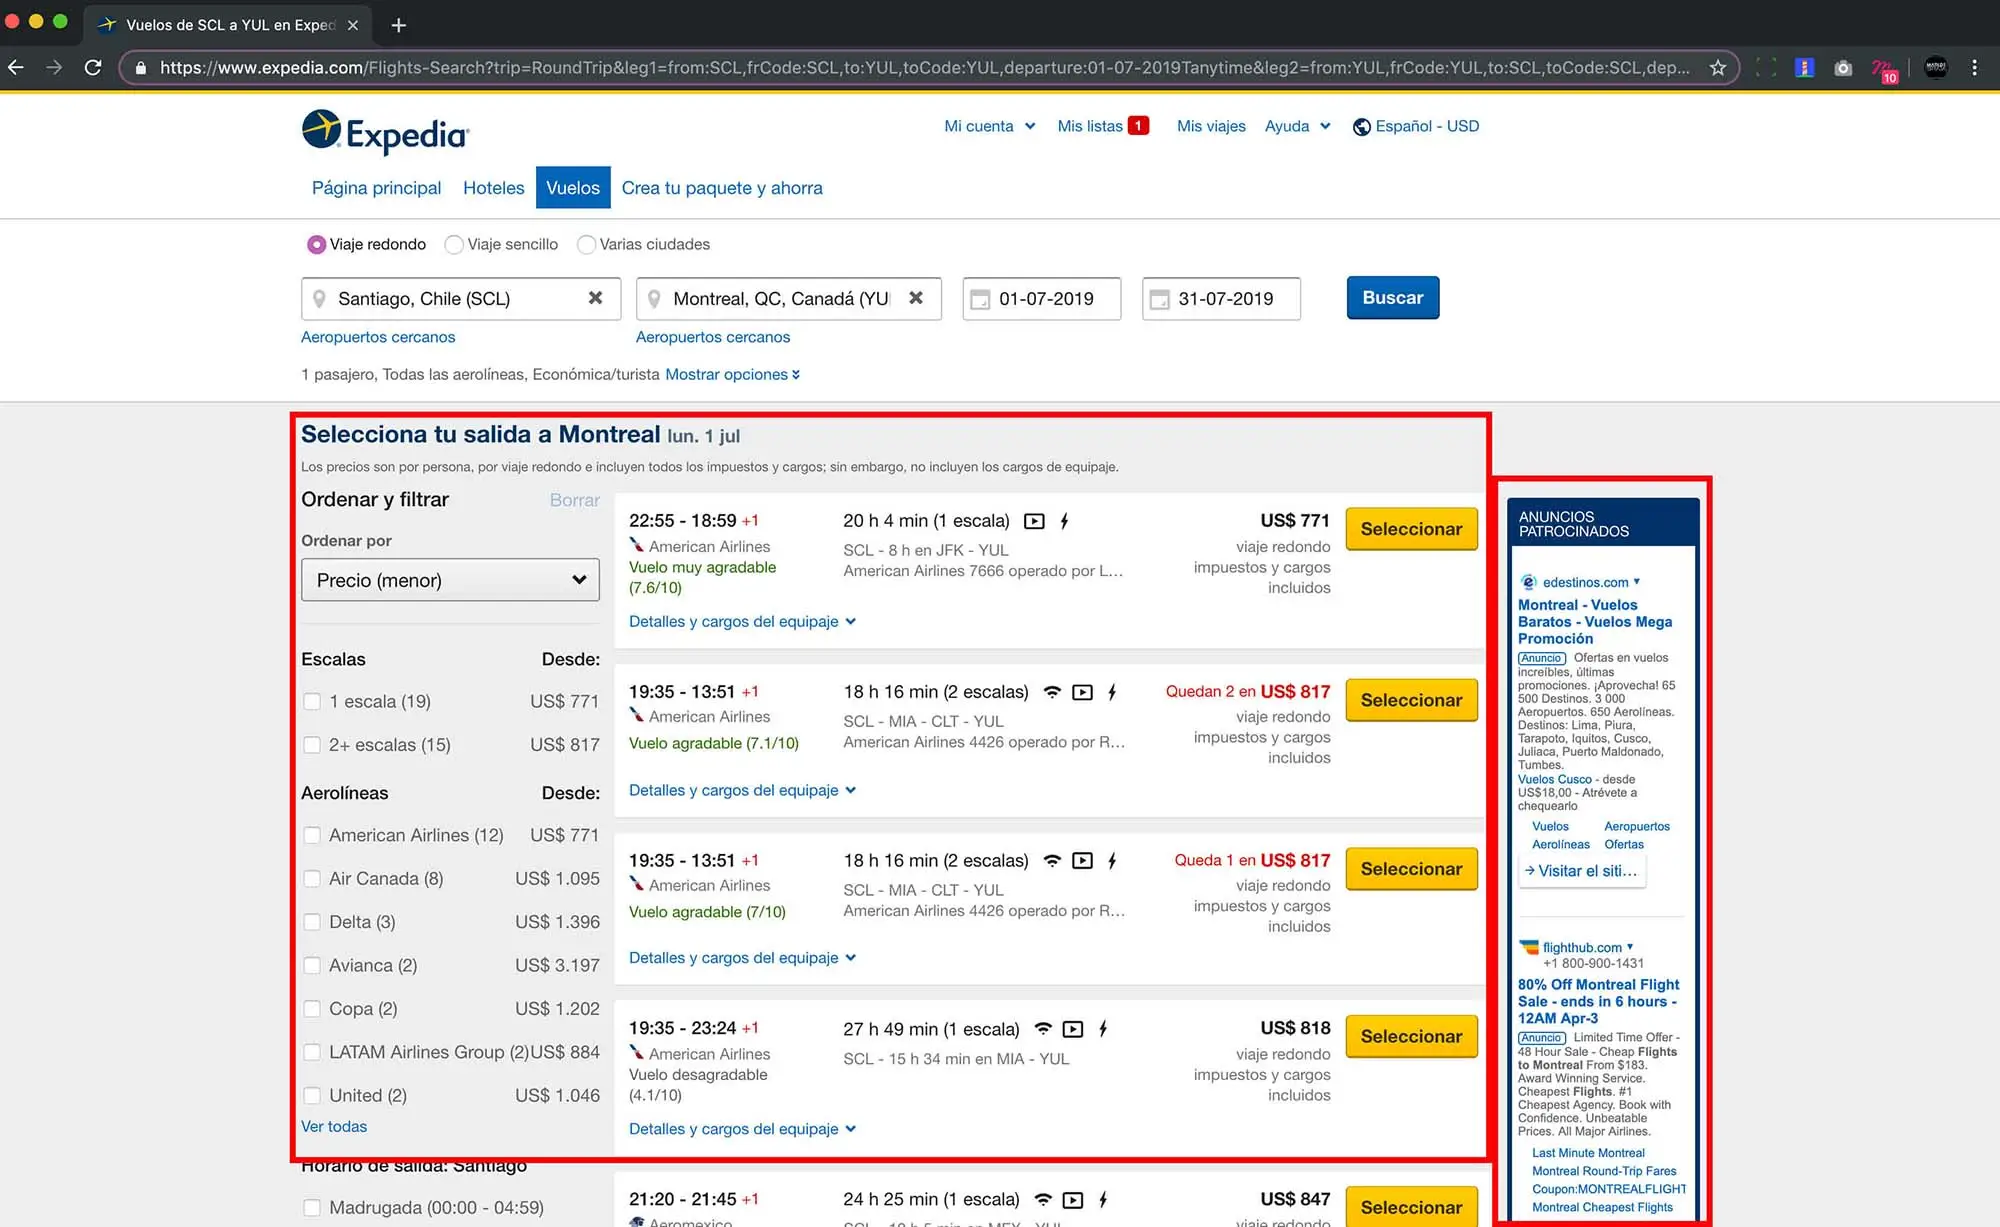Open return date calendar icon

1159,299
